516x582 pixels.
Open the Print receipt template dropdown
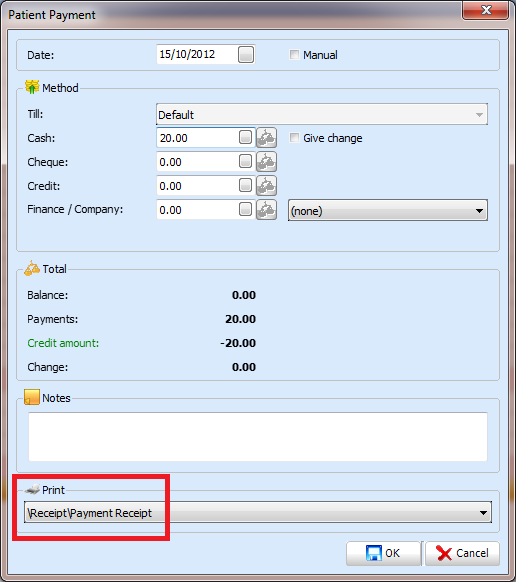(258, 513)
